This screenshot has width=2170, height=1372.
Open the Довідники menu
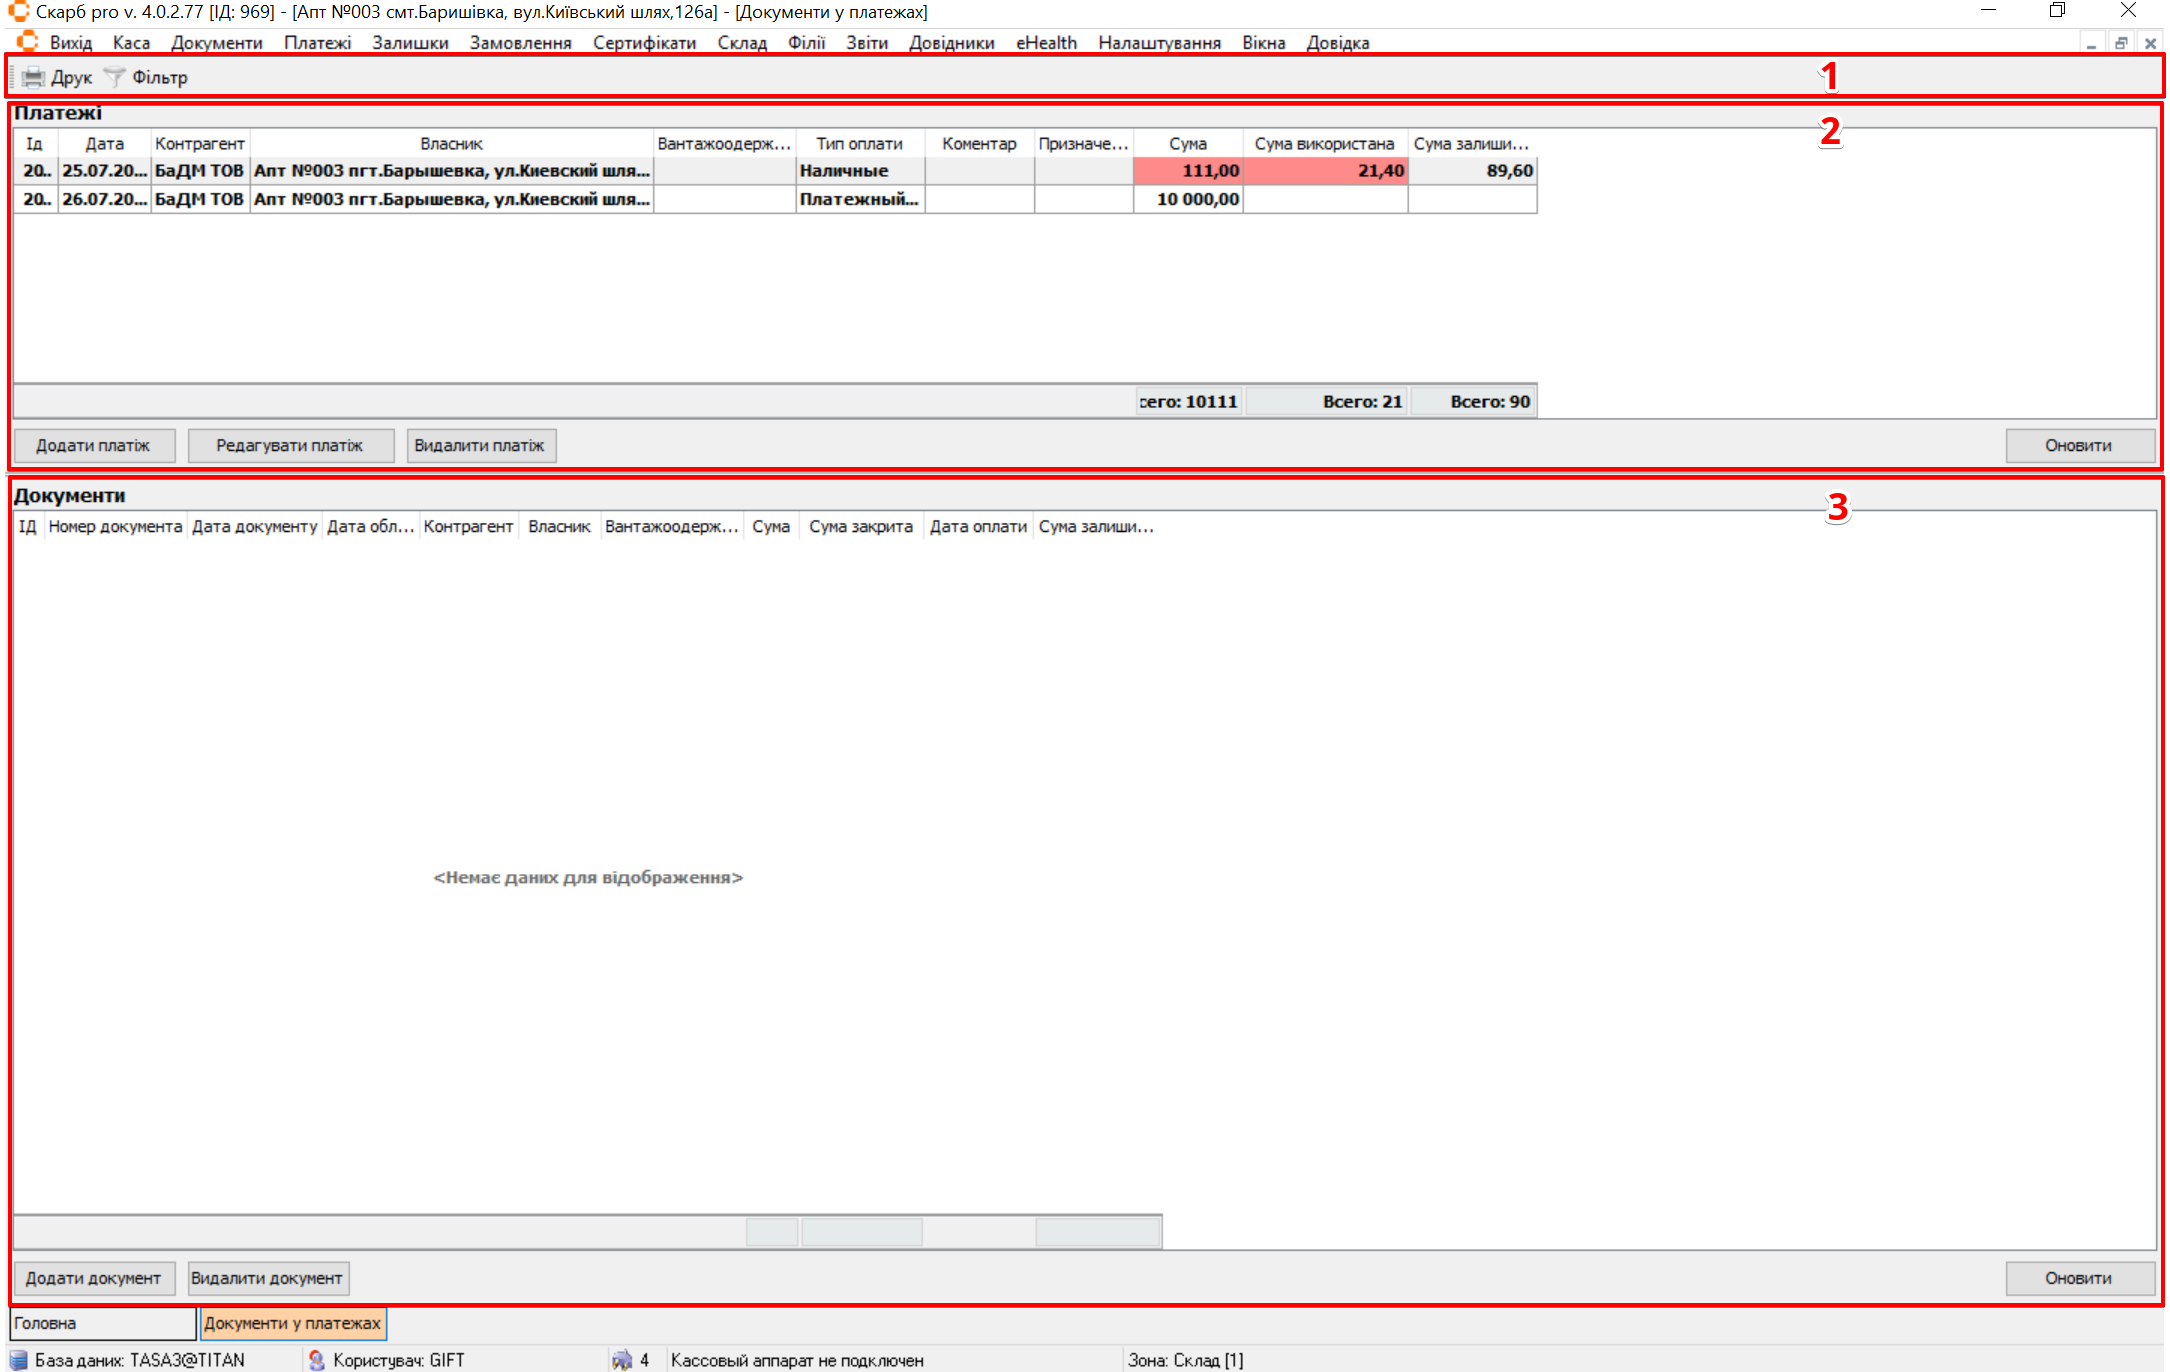click(951, 43)
